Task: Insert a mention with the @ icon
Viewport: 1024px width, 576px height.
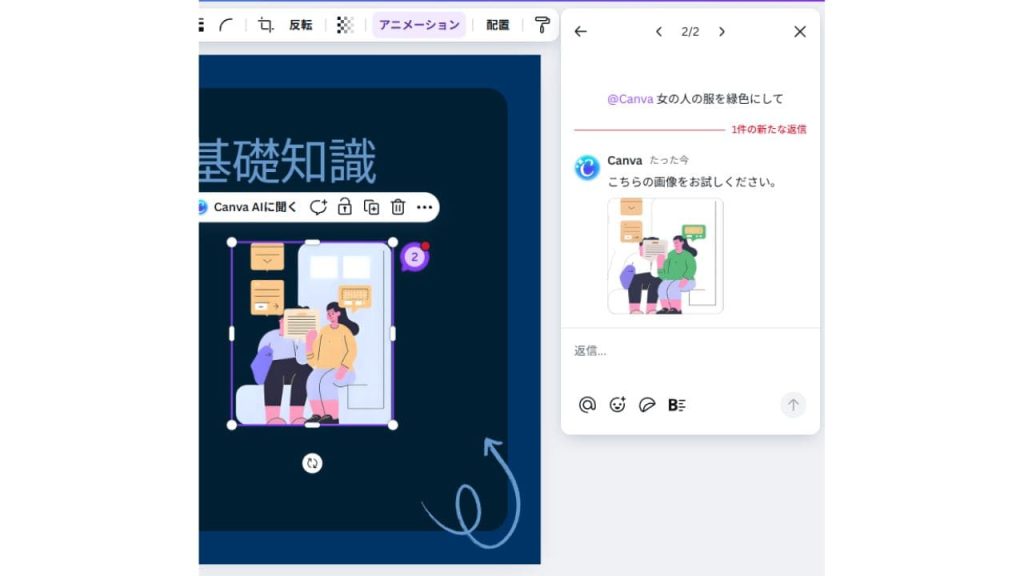Action: click(x=588, y=404)
